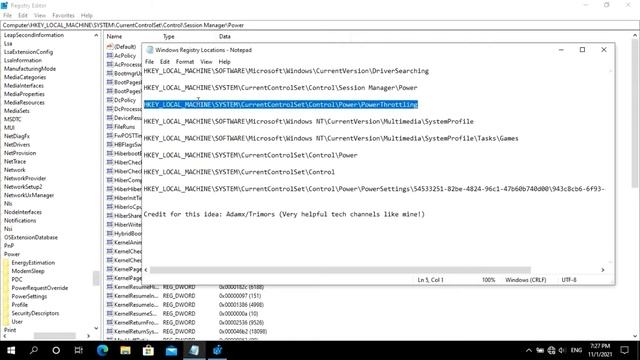Click the Registry Editor title bar icon
Screen dimensions: 640x360
(x=4, y=5)
